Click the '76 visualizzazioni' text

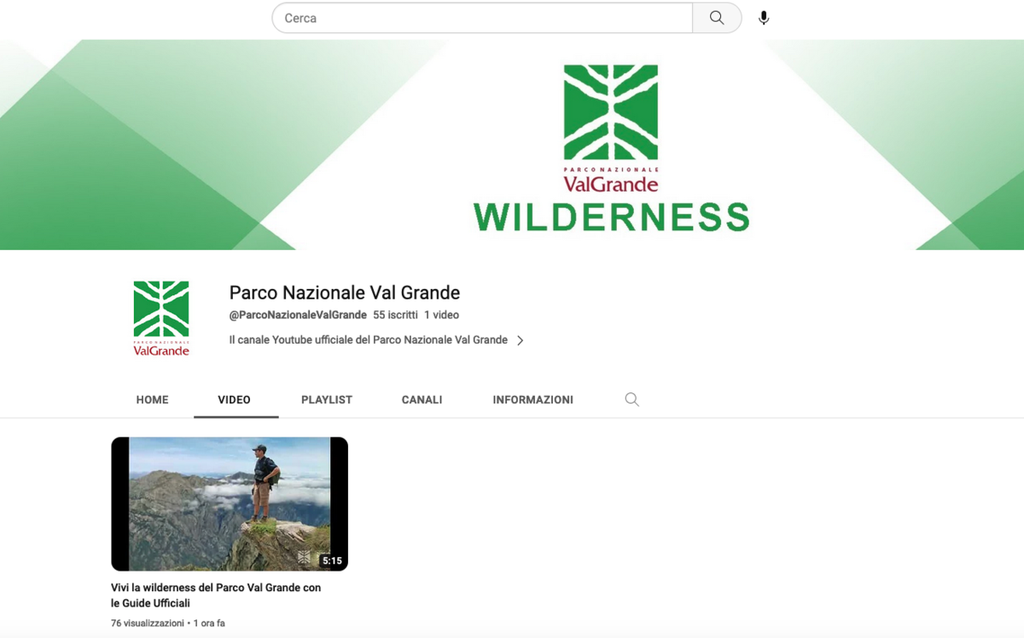148,623
